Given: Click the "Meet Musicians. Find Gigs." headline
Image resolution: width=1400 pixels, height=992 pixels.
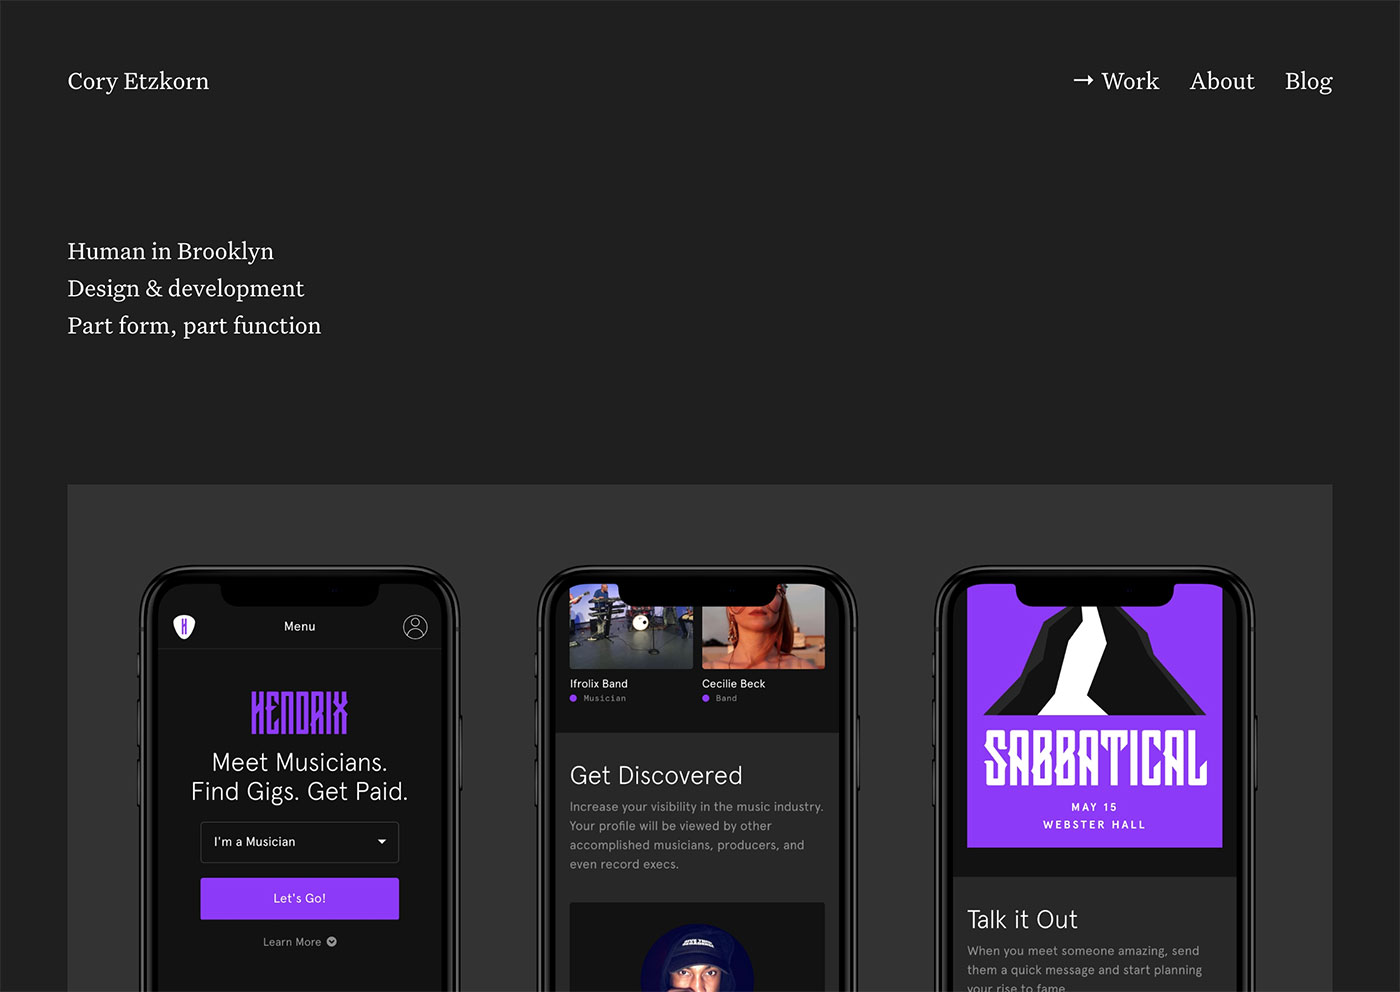Looking at the screenshot, I should click(300, 777).
